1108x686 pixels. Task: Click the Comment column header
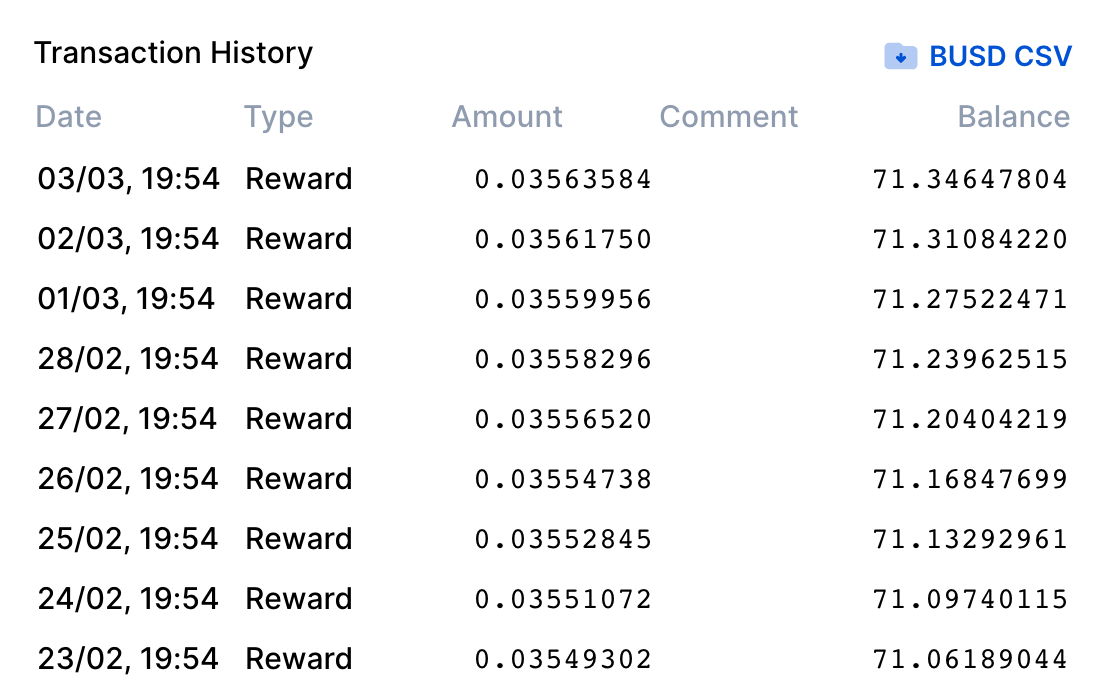point(729,117)
